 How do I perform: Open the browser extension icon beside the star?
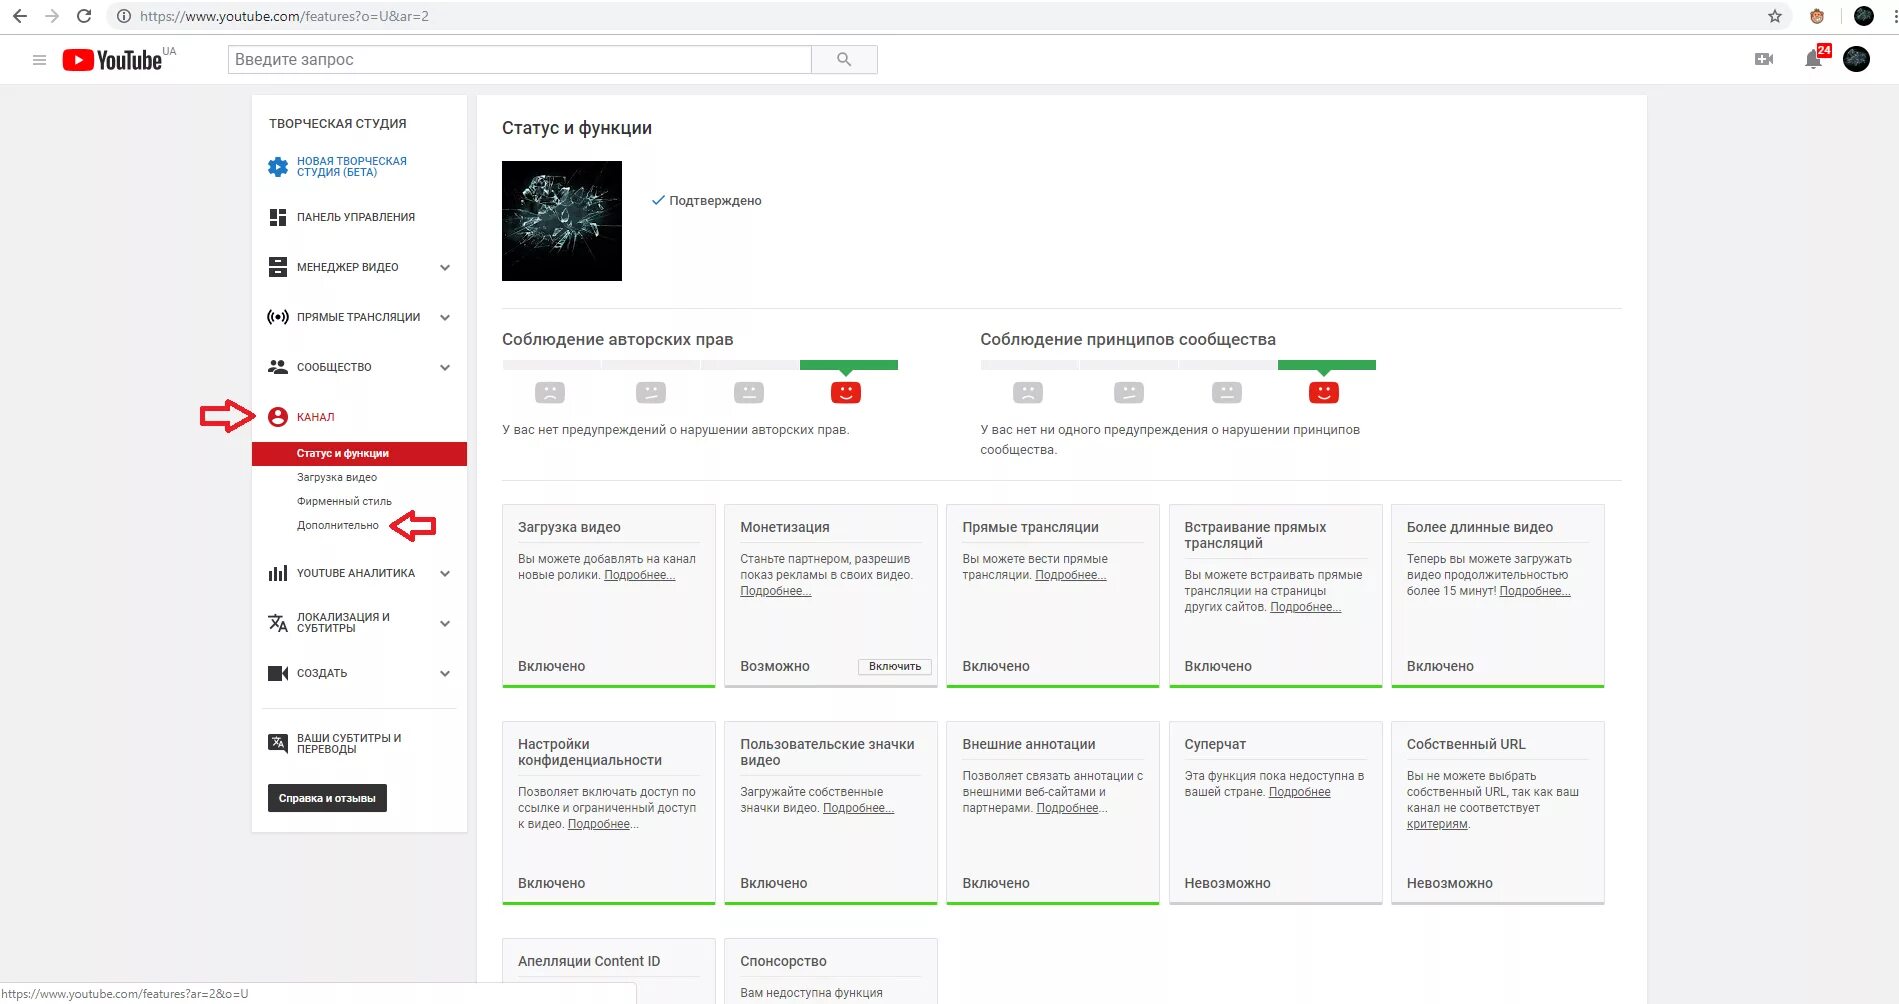pyautogui.click(x=1817, y=16)
